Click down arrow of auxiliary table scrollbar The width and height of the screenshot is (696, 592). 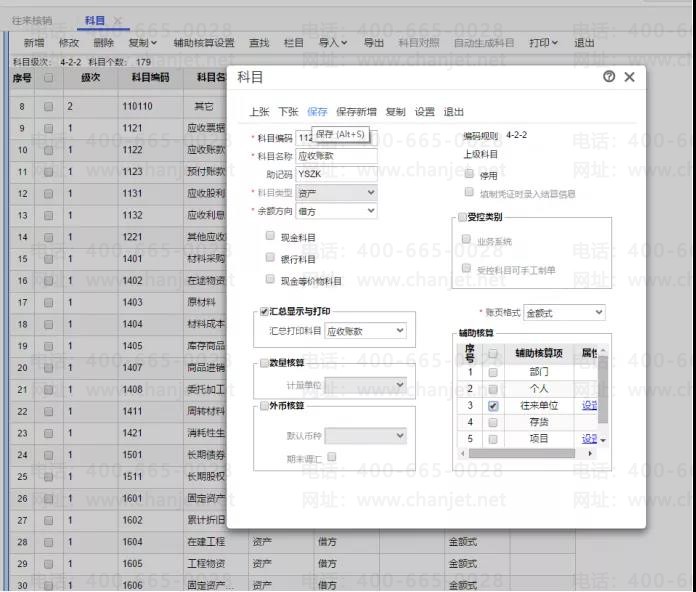point(603,440)
